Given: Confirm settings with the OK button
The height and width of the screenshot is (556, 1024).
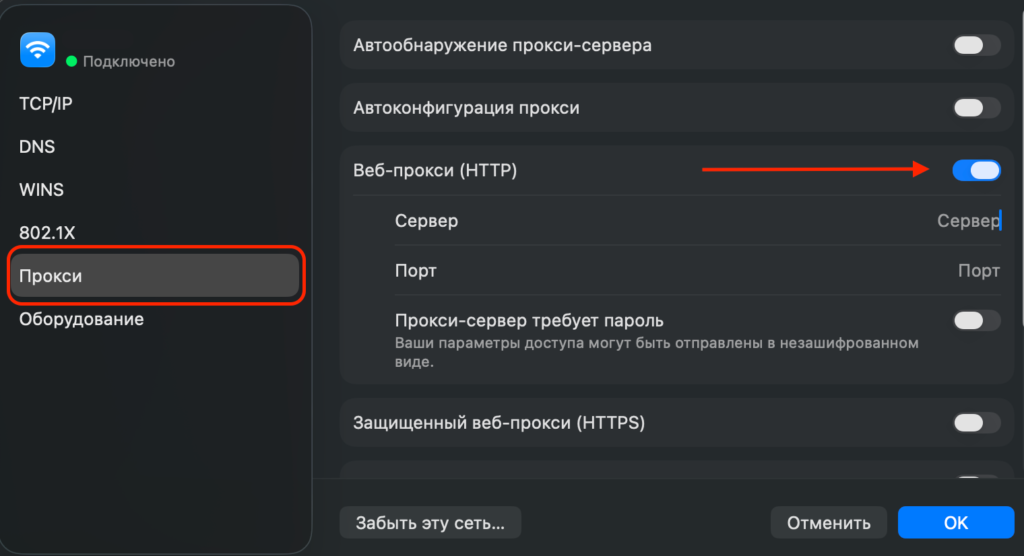Looking at the screenshot, I should click(x=956, y=522).
